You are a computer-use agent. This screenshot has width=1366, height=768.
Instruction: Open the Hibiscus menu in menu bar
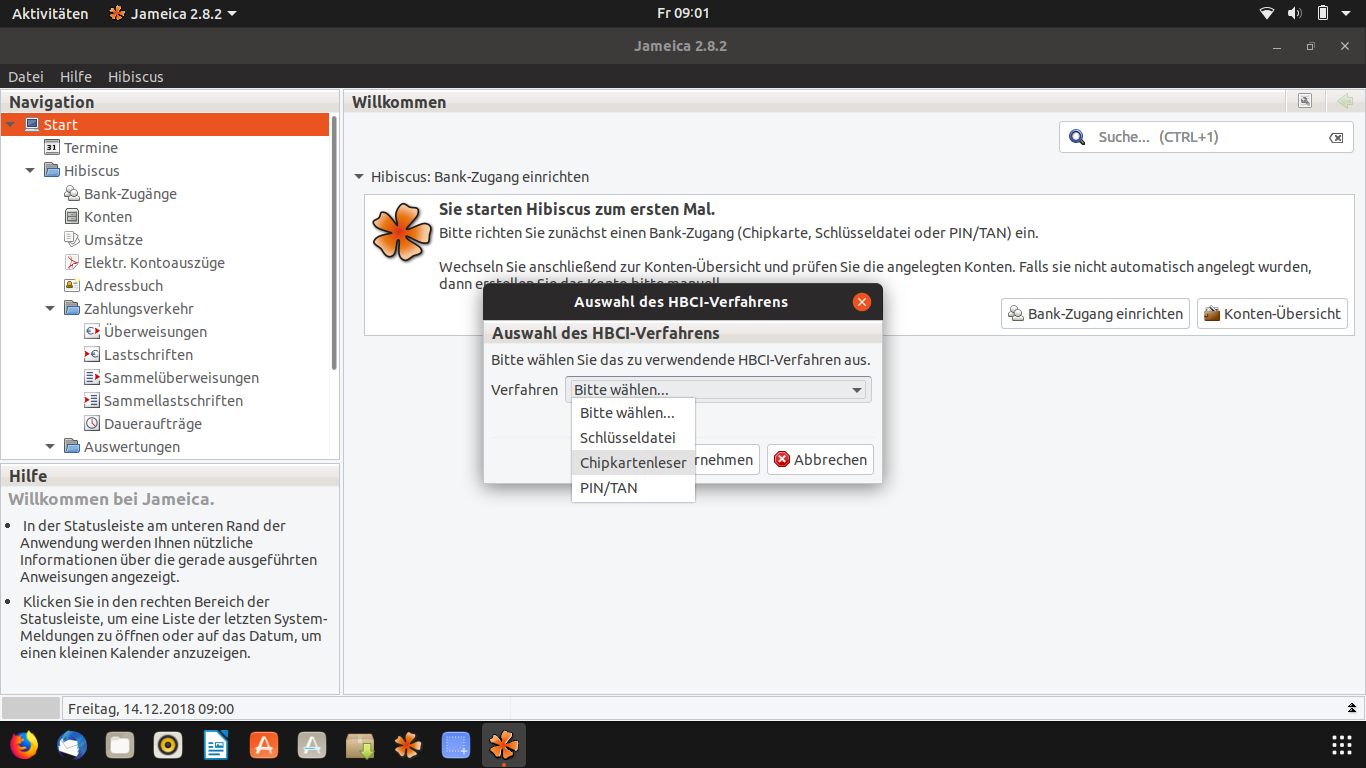pyautogui.click(x=136, y=76)
